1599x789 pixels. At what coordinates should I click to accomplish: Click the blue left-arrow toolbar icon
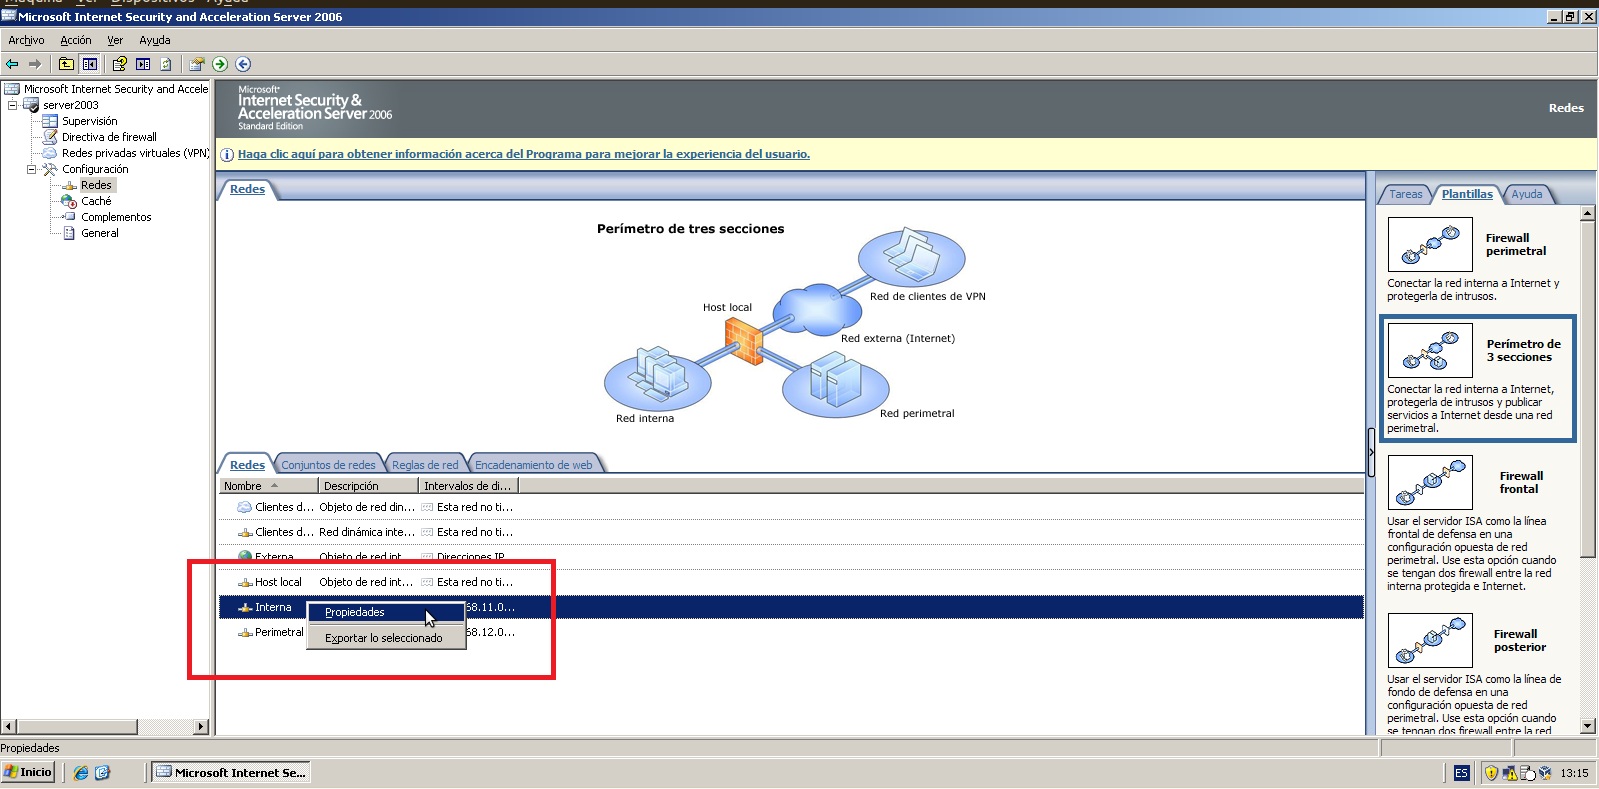[243, 64]
